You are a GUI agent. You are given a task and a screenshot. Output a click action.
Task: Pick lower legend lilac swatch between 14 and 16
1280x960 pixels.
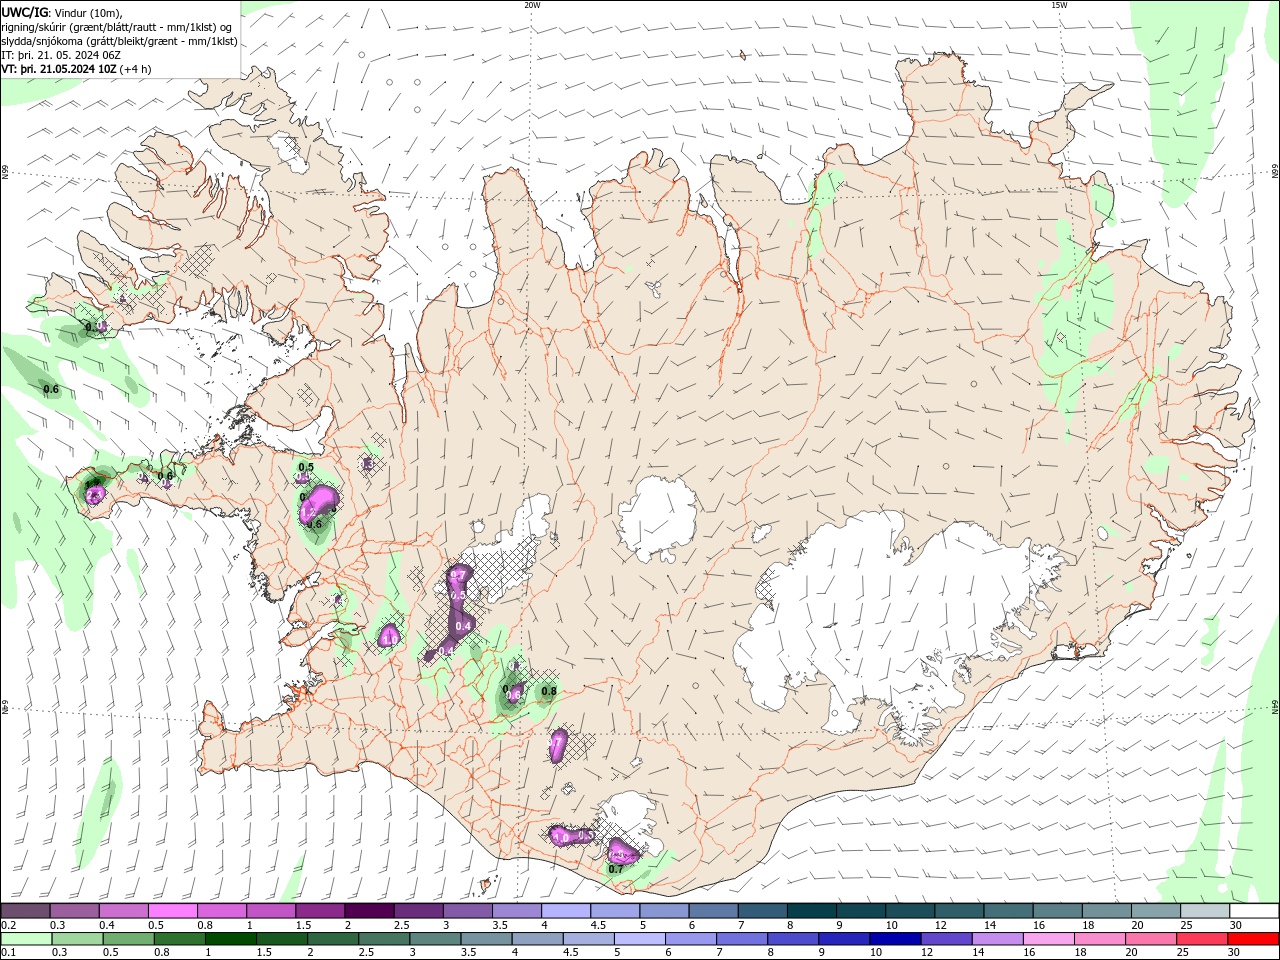click(x=997, y=939)
